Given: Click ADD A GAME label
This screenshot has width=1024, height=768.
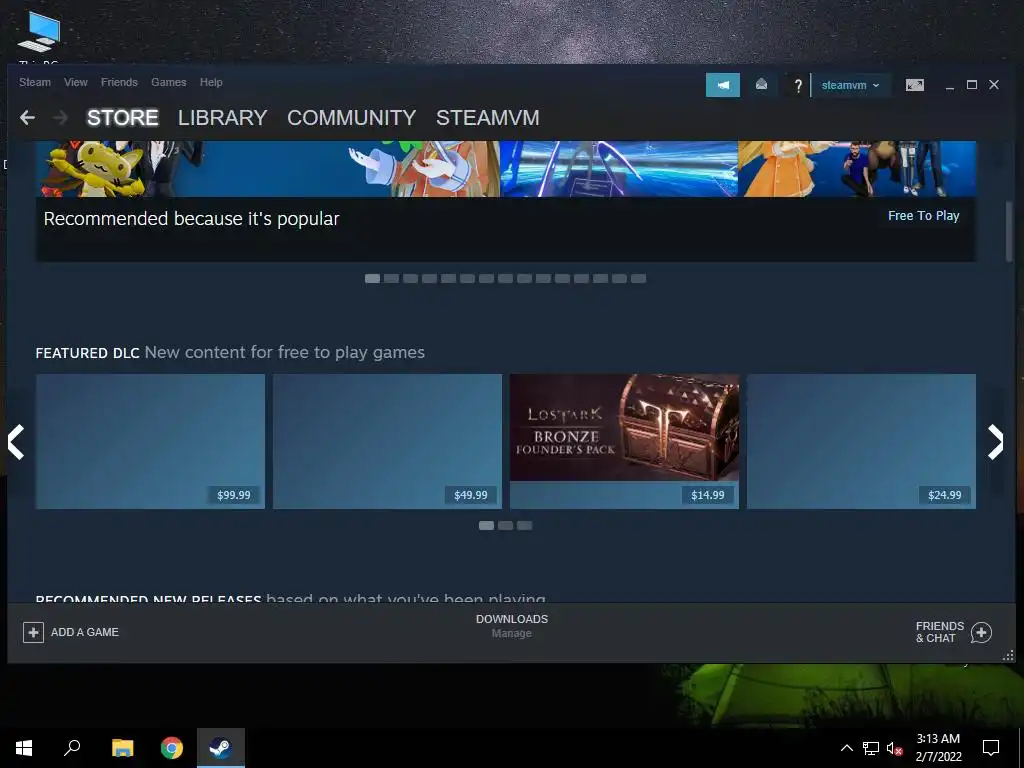Looking at the screenshot, I should pos(85,632).
